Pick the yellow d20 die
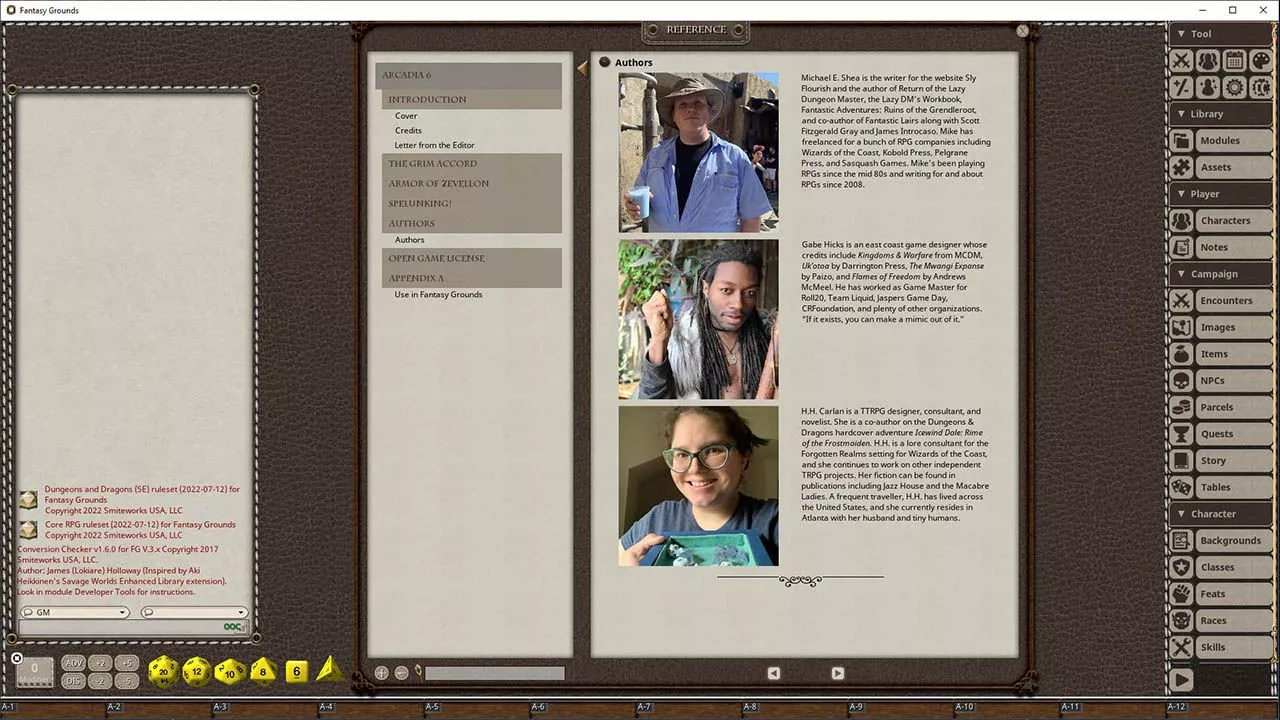1280x720 pixels. tap(163, 672)
